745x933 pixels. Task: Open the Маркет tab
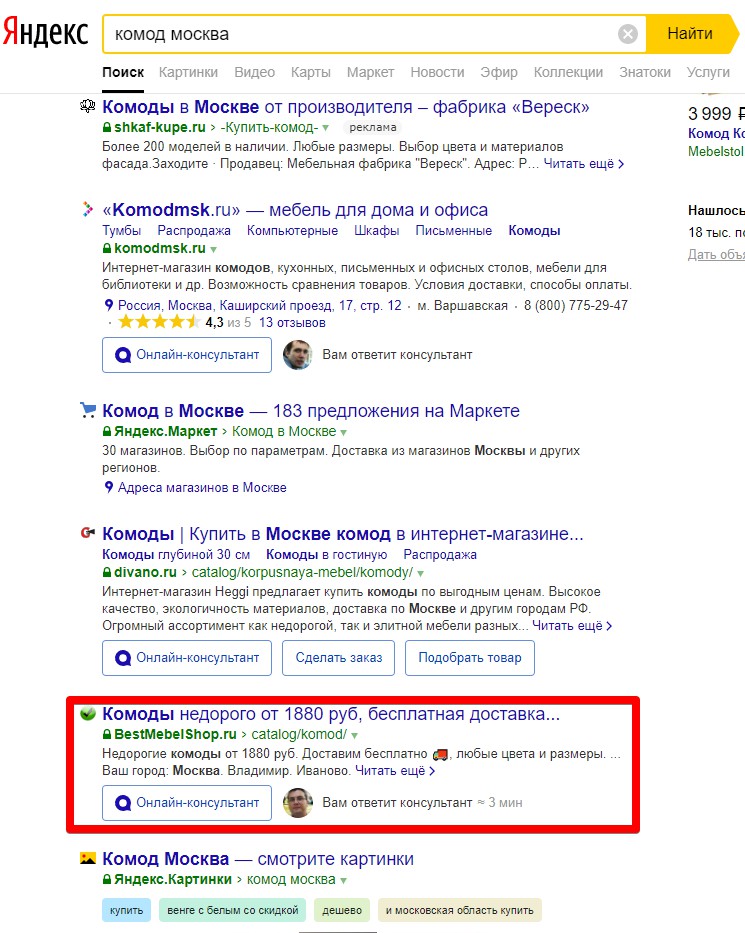pyautogui.click(x=370, y=72)
